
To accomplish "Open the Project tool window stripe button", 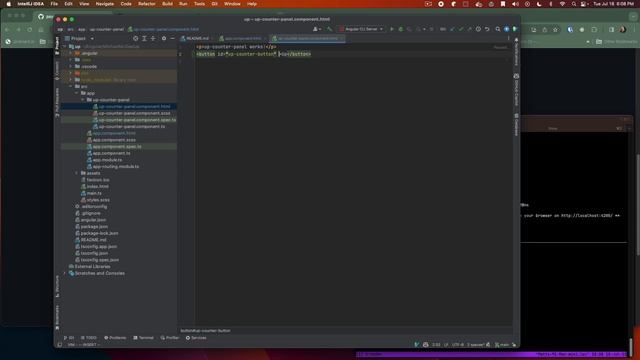I will [57, 45].
